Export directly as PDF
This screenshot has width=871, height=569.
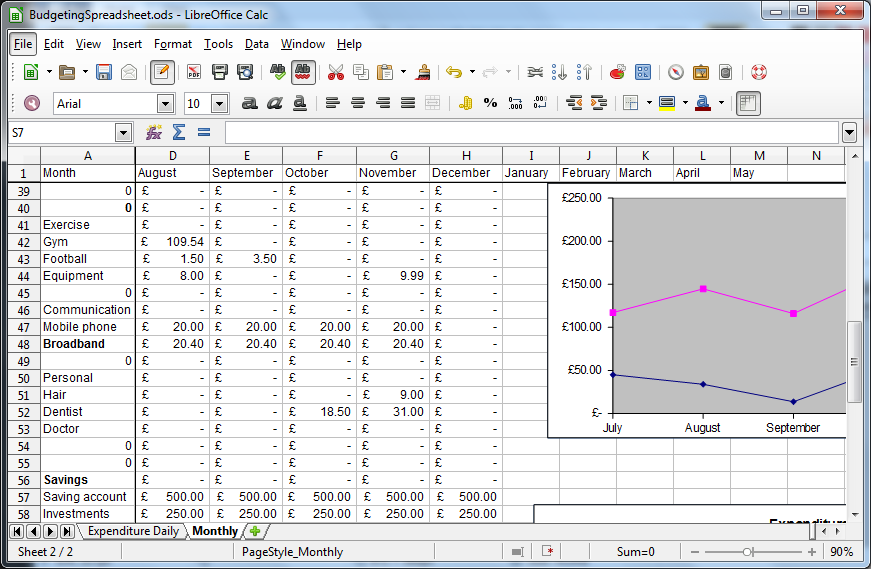tap(194, 72)
